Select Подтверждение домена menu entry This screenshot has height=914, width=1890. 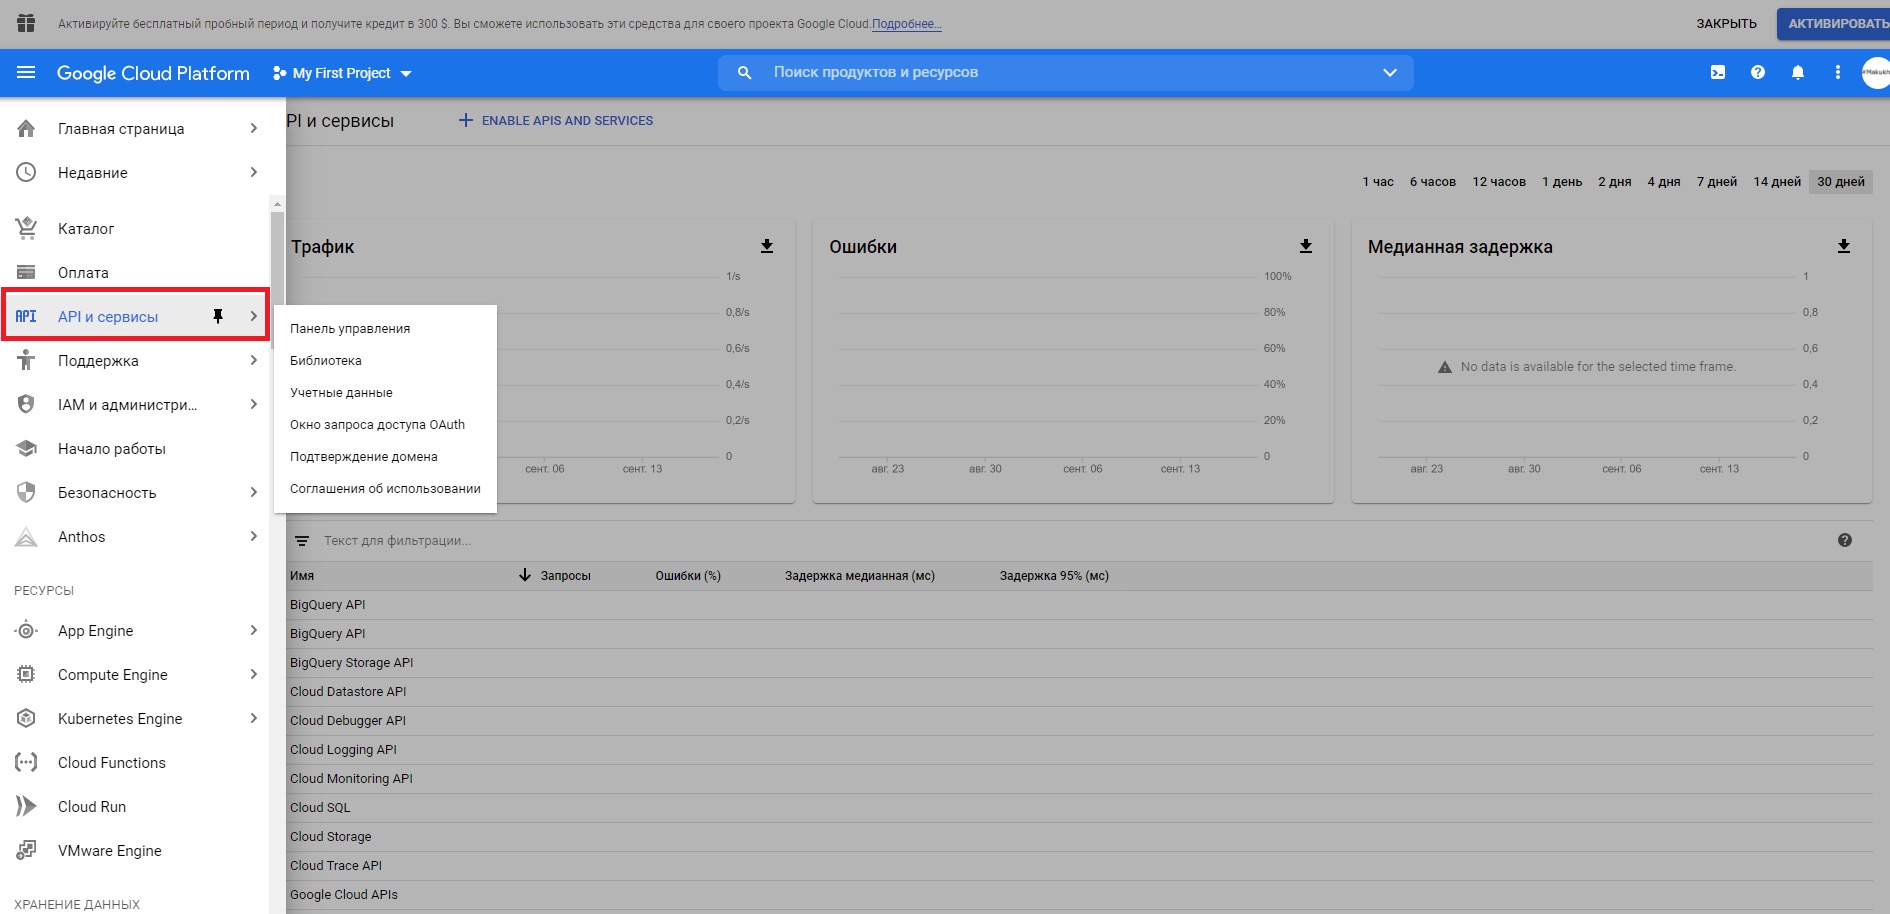click(x=385, y=457)
